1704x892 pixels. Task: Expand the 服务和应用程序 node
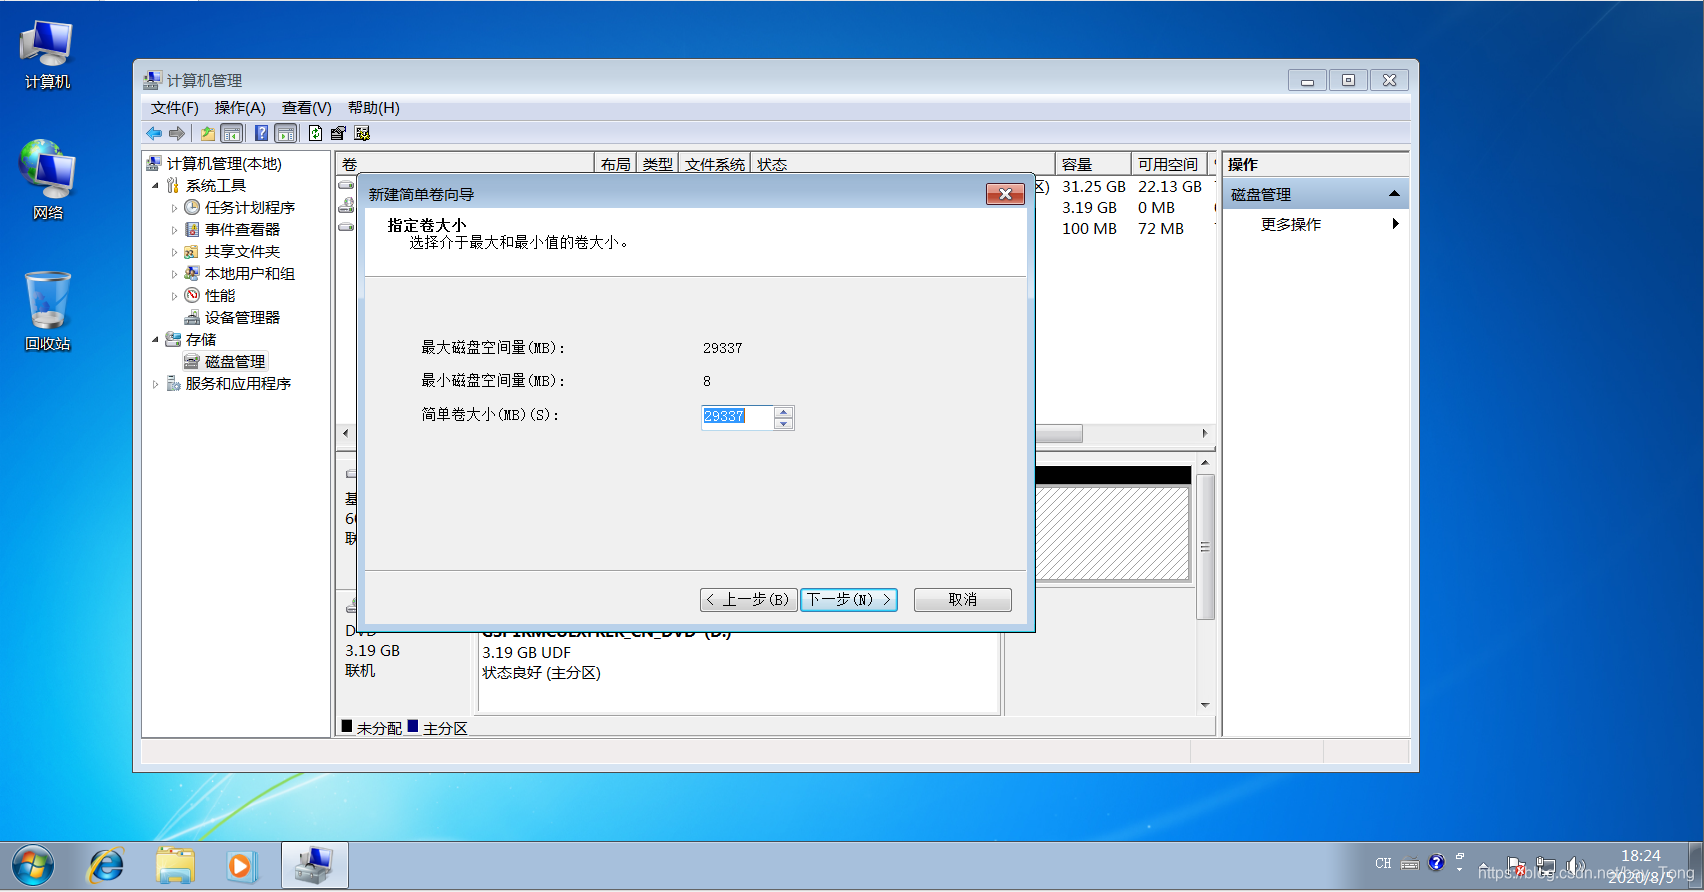coord(155,384)
